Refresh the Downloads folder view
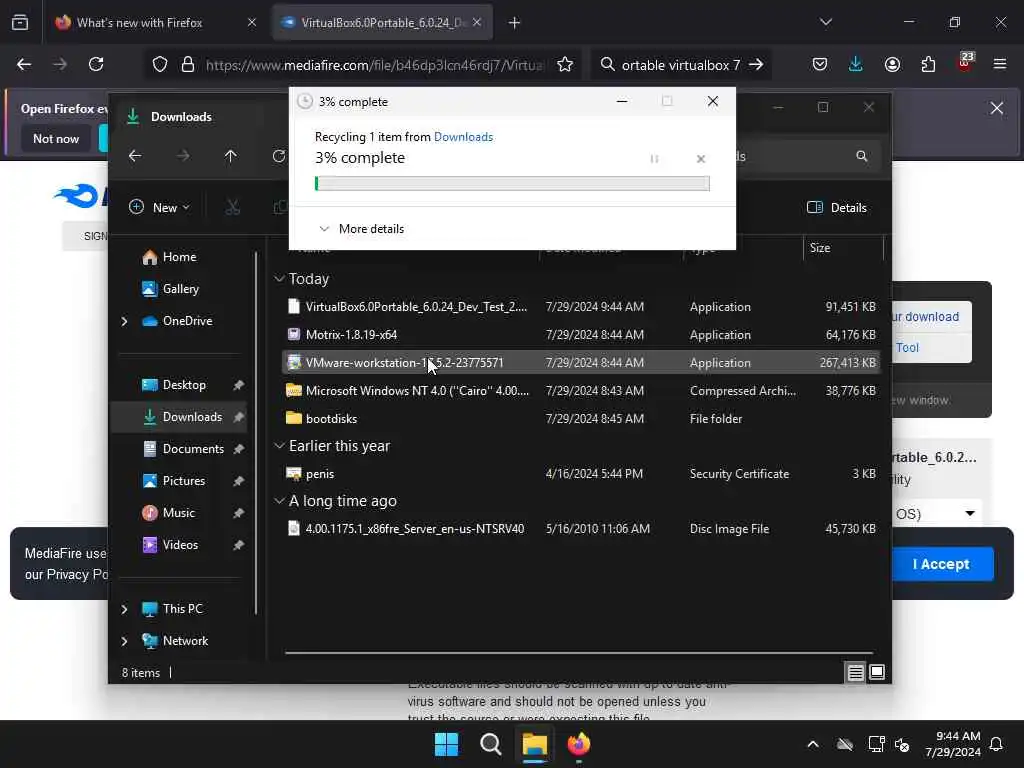The width and height of the screenshot is (1024, 768). [x=279, y=156]
